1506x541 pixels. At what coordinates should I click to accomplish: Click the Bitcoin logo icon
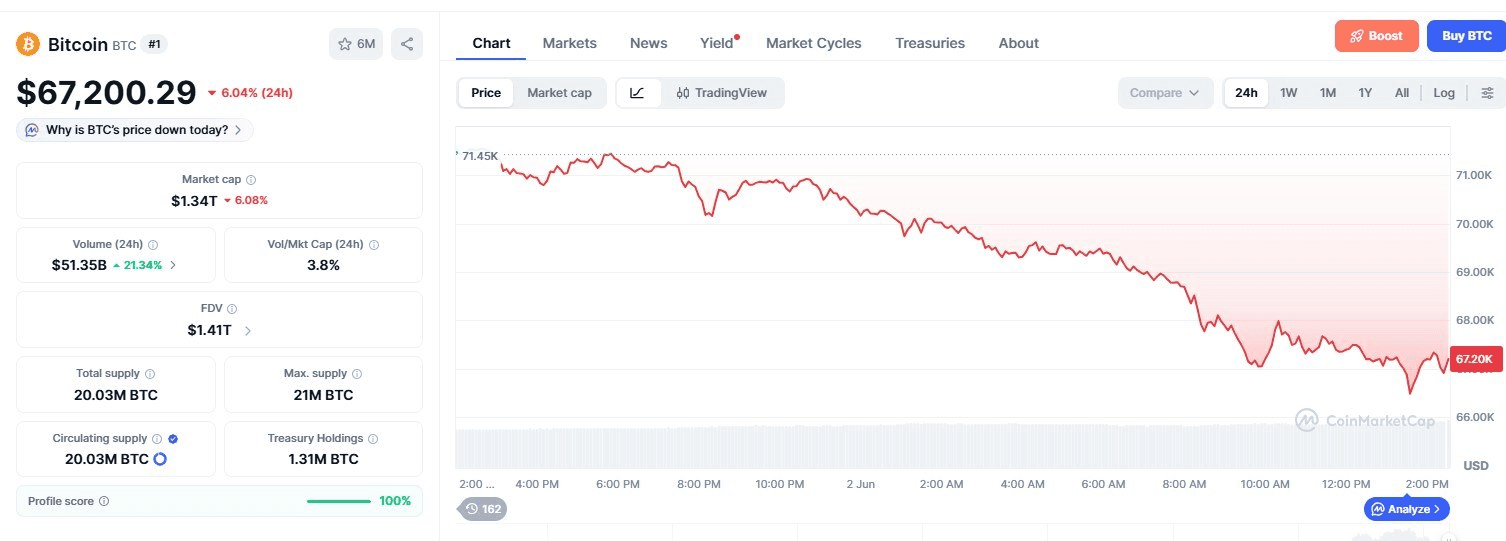(27, 44)
